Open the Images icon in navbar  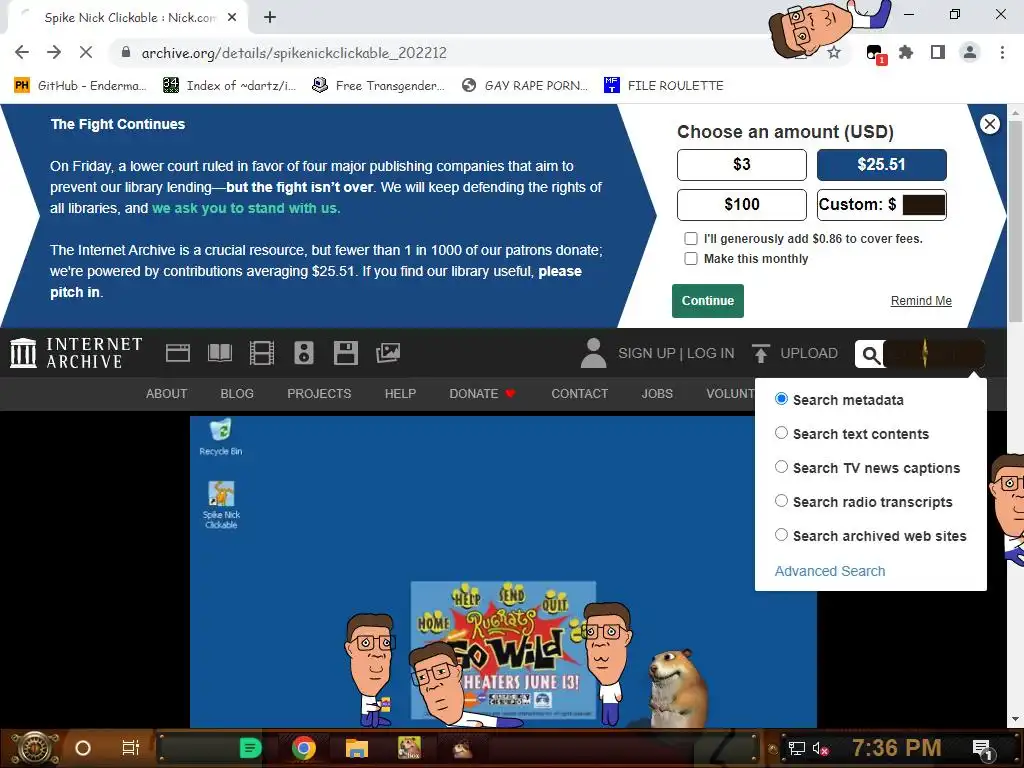(388, 353)
